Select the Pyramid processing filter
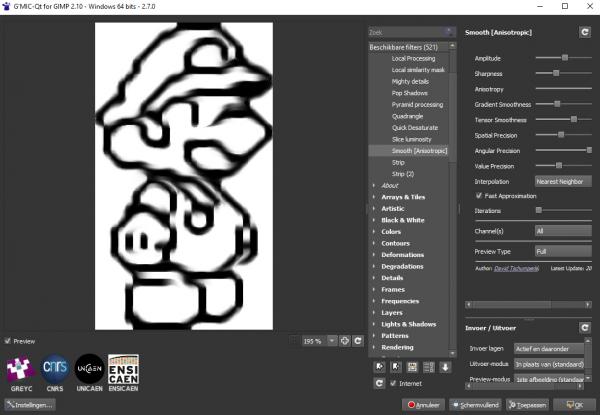 point(417,105)
